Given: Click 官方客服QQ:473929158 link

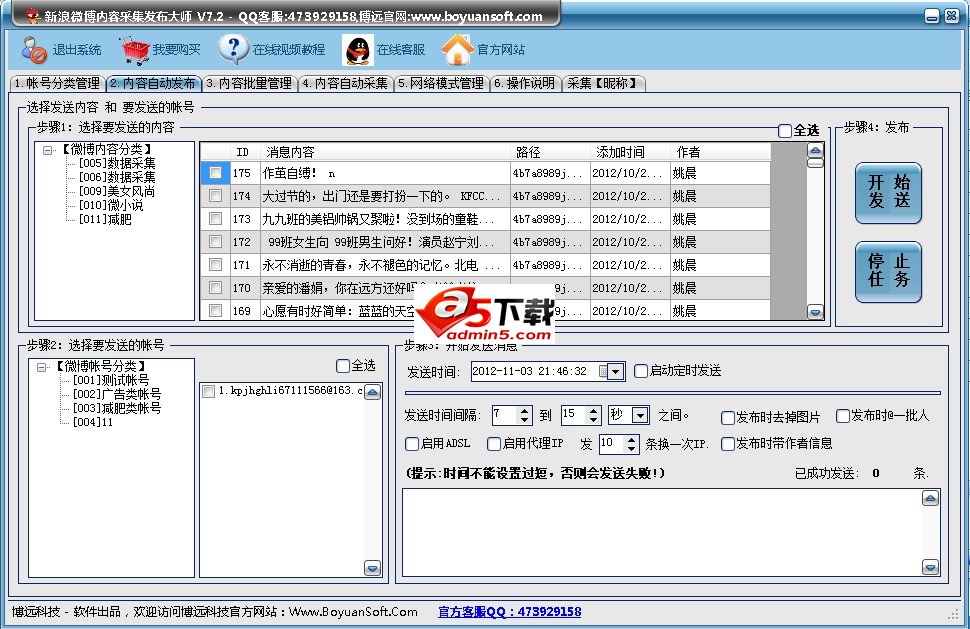Looking at the screenshot, I should (510, 612).
